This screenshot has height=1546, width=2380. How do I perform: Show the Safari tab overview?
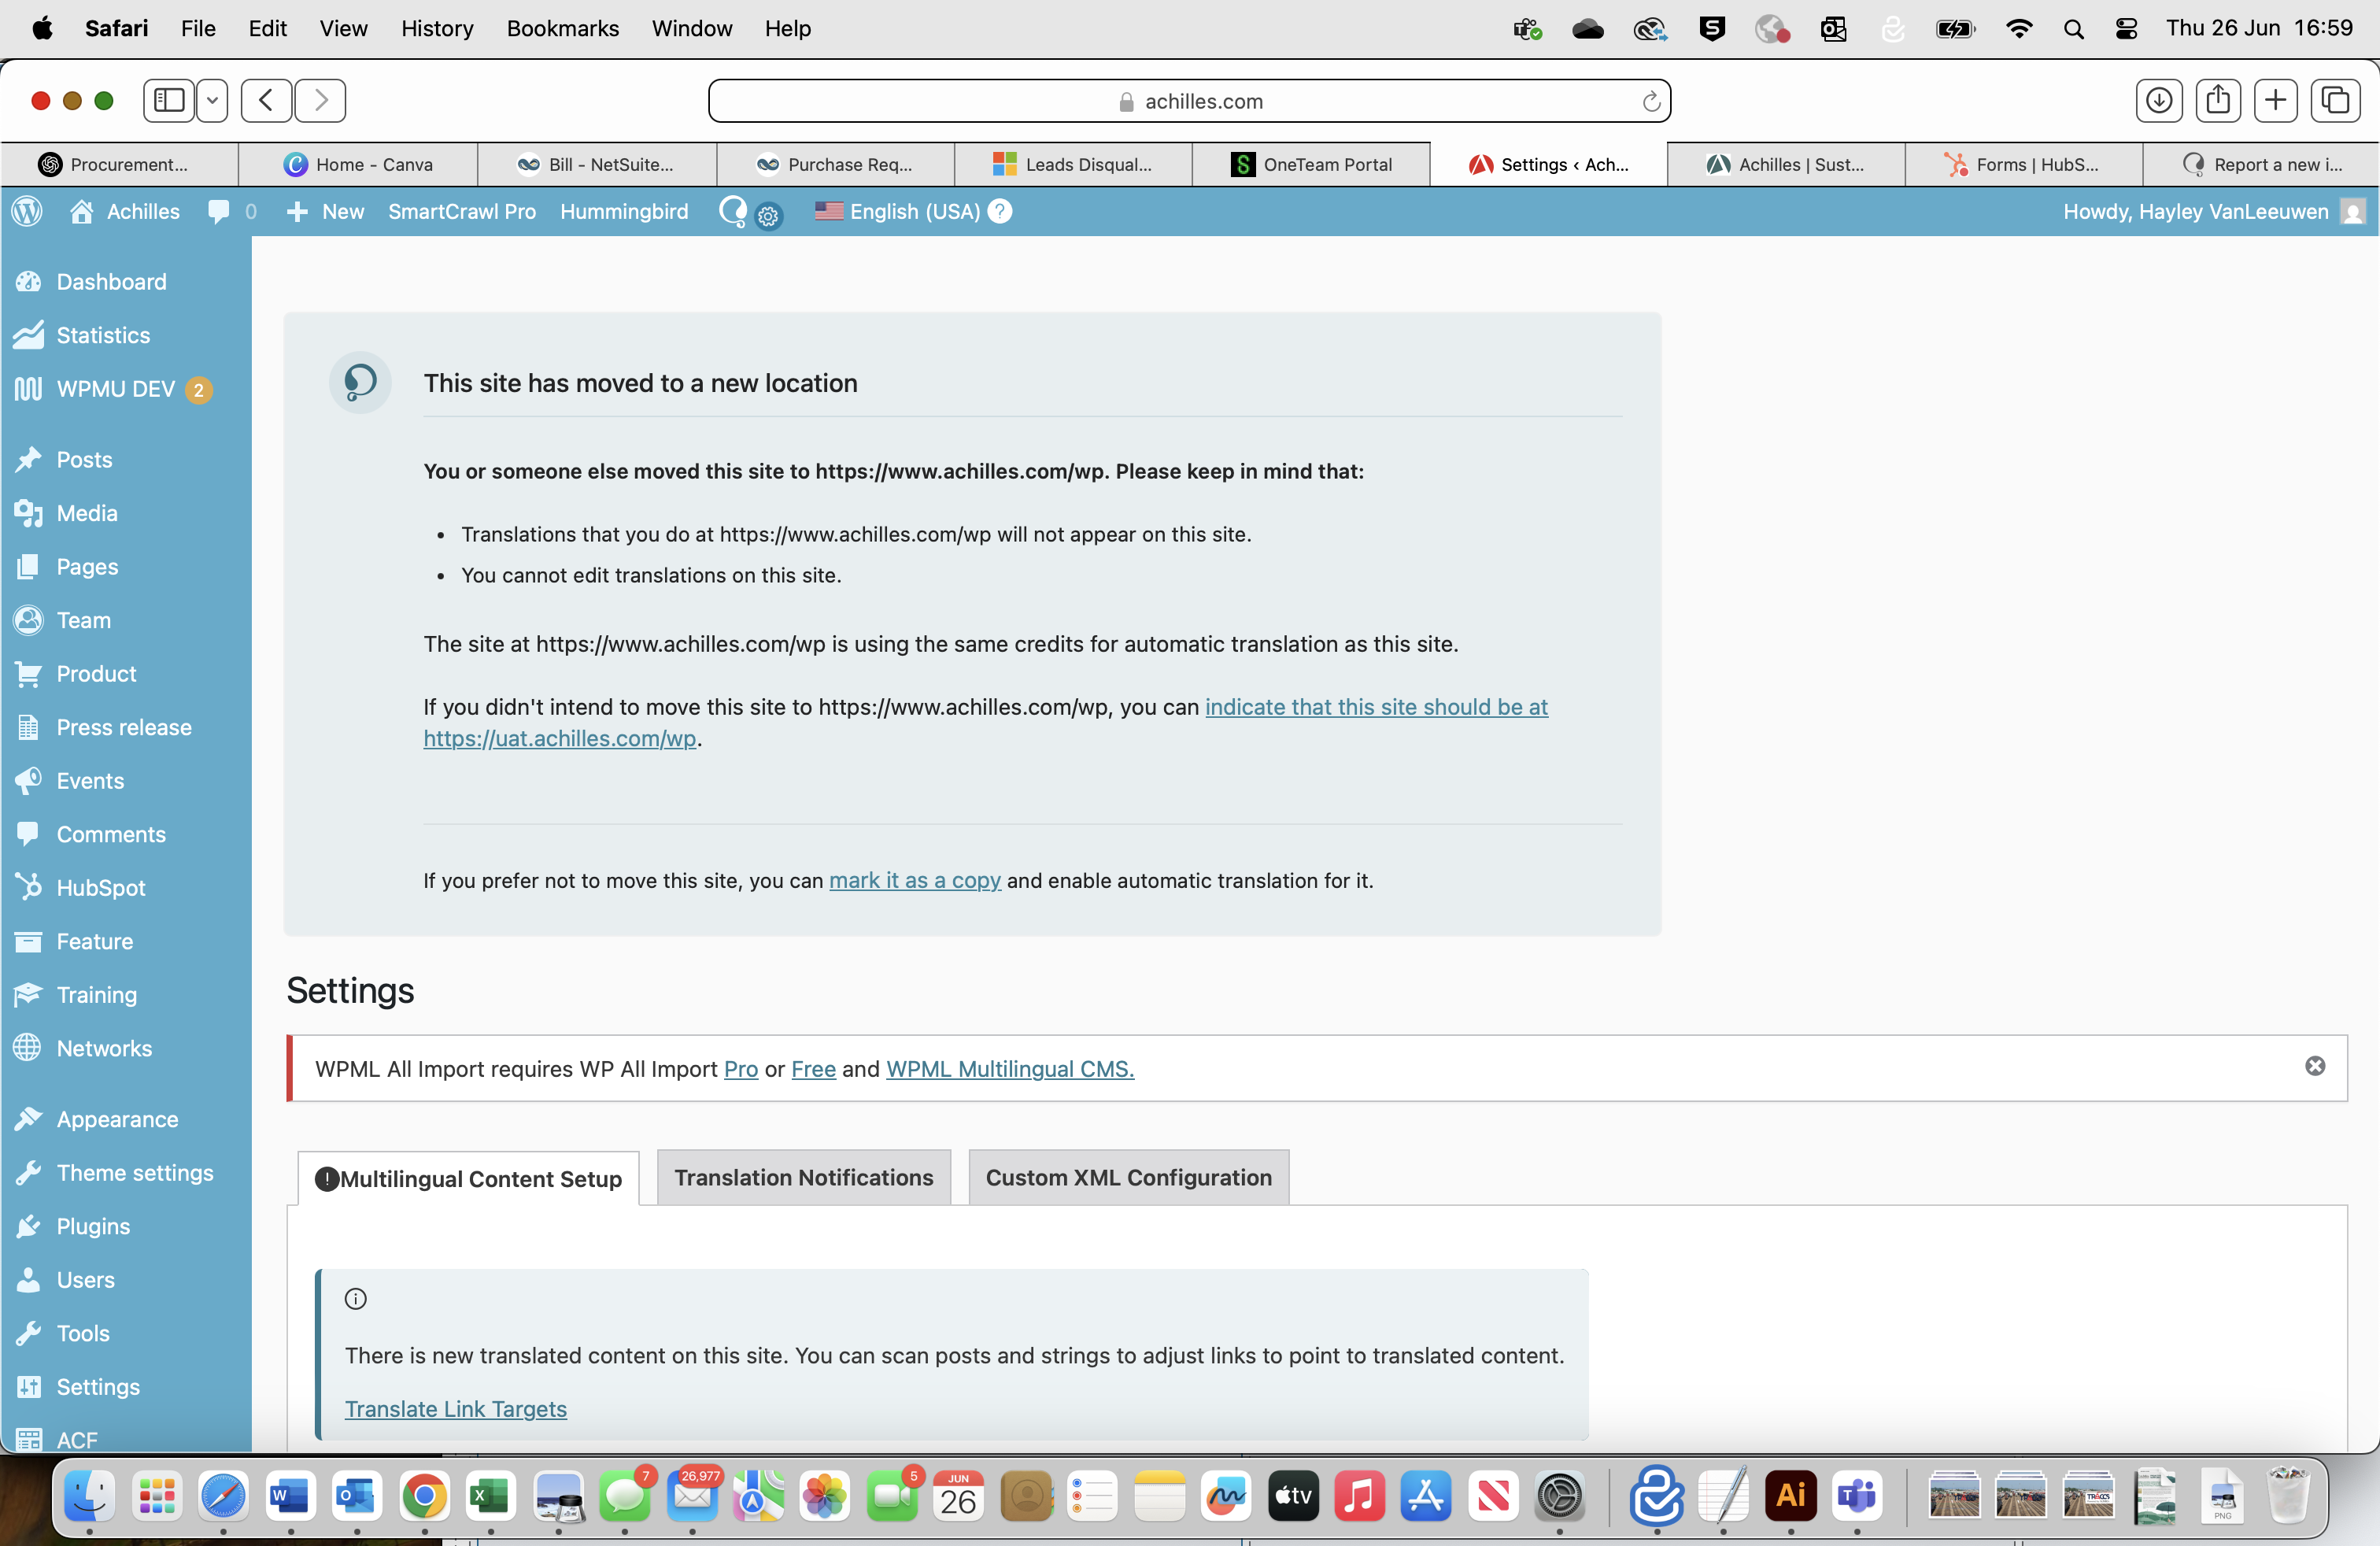(2335, 100)
